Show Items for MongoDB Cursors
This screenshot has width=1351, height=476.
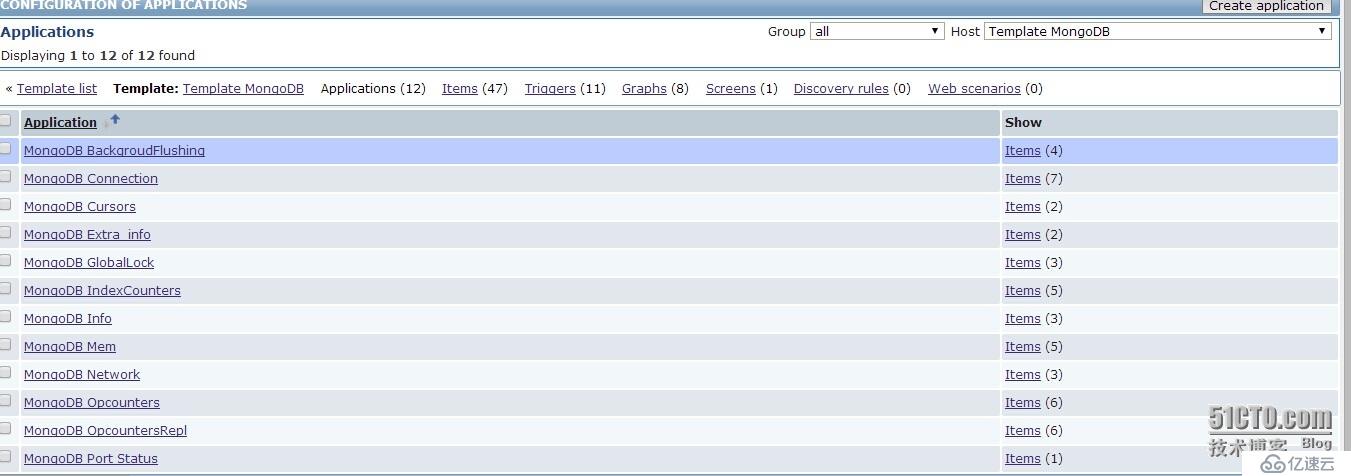coord(1023,206)
